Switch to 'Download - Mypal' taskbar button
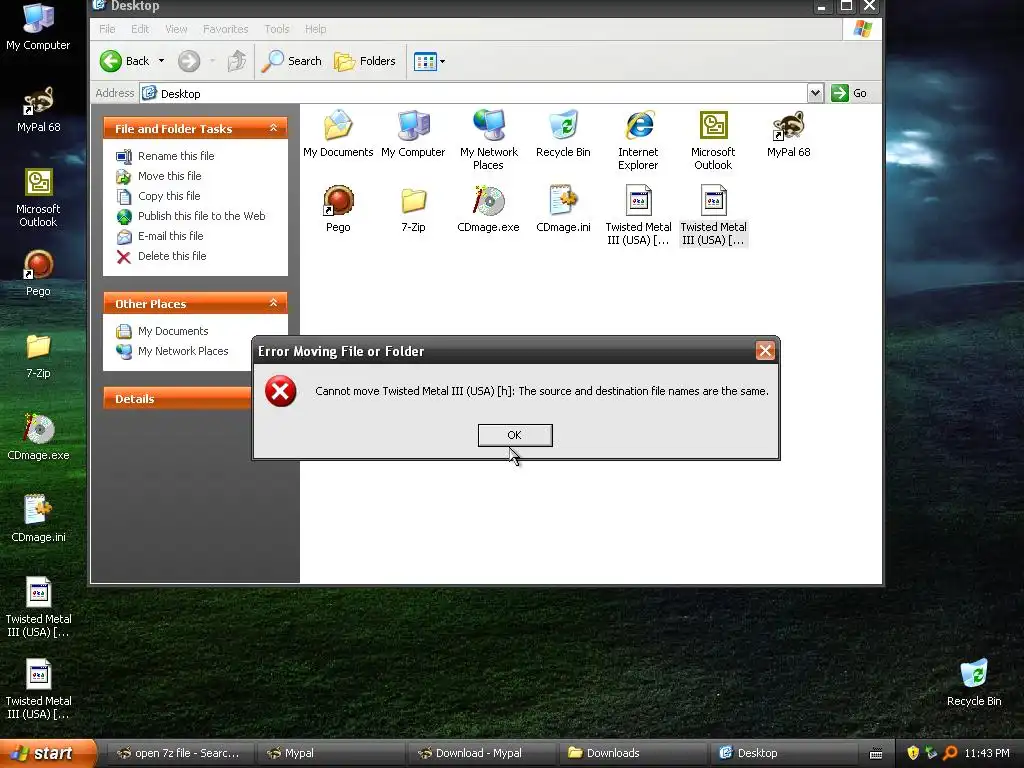 click(x=481, y=753)
